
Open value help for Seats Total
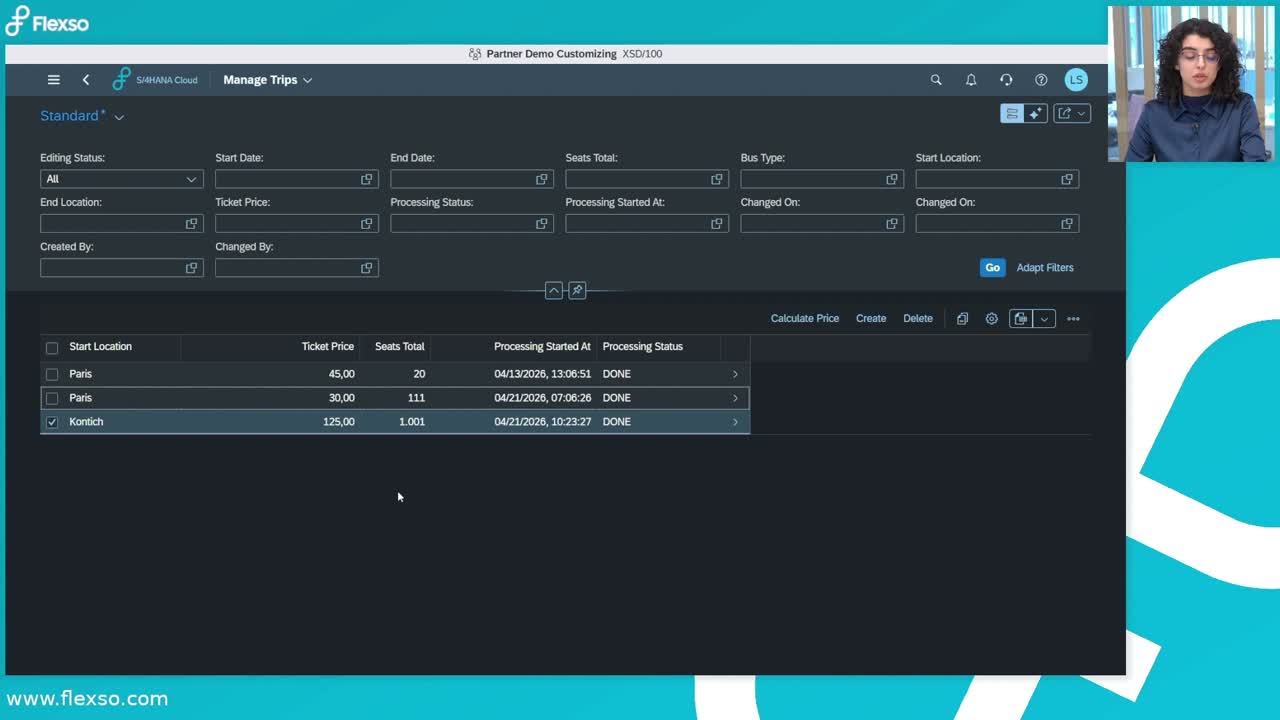pos(717,179)
